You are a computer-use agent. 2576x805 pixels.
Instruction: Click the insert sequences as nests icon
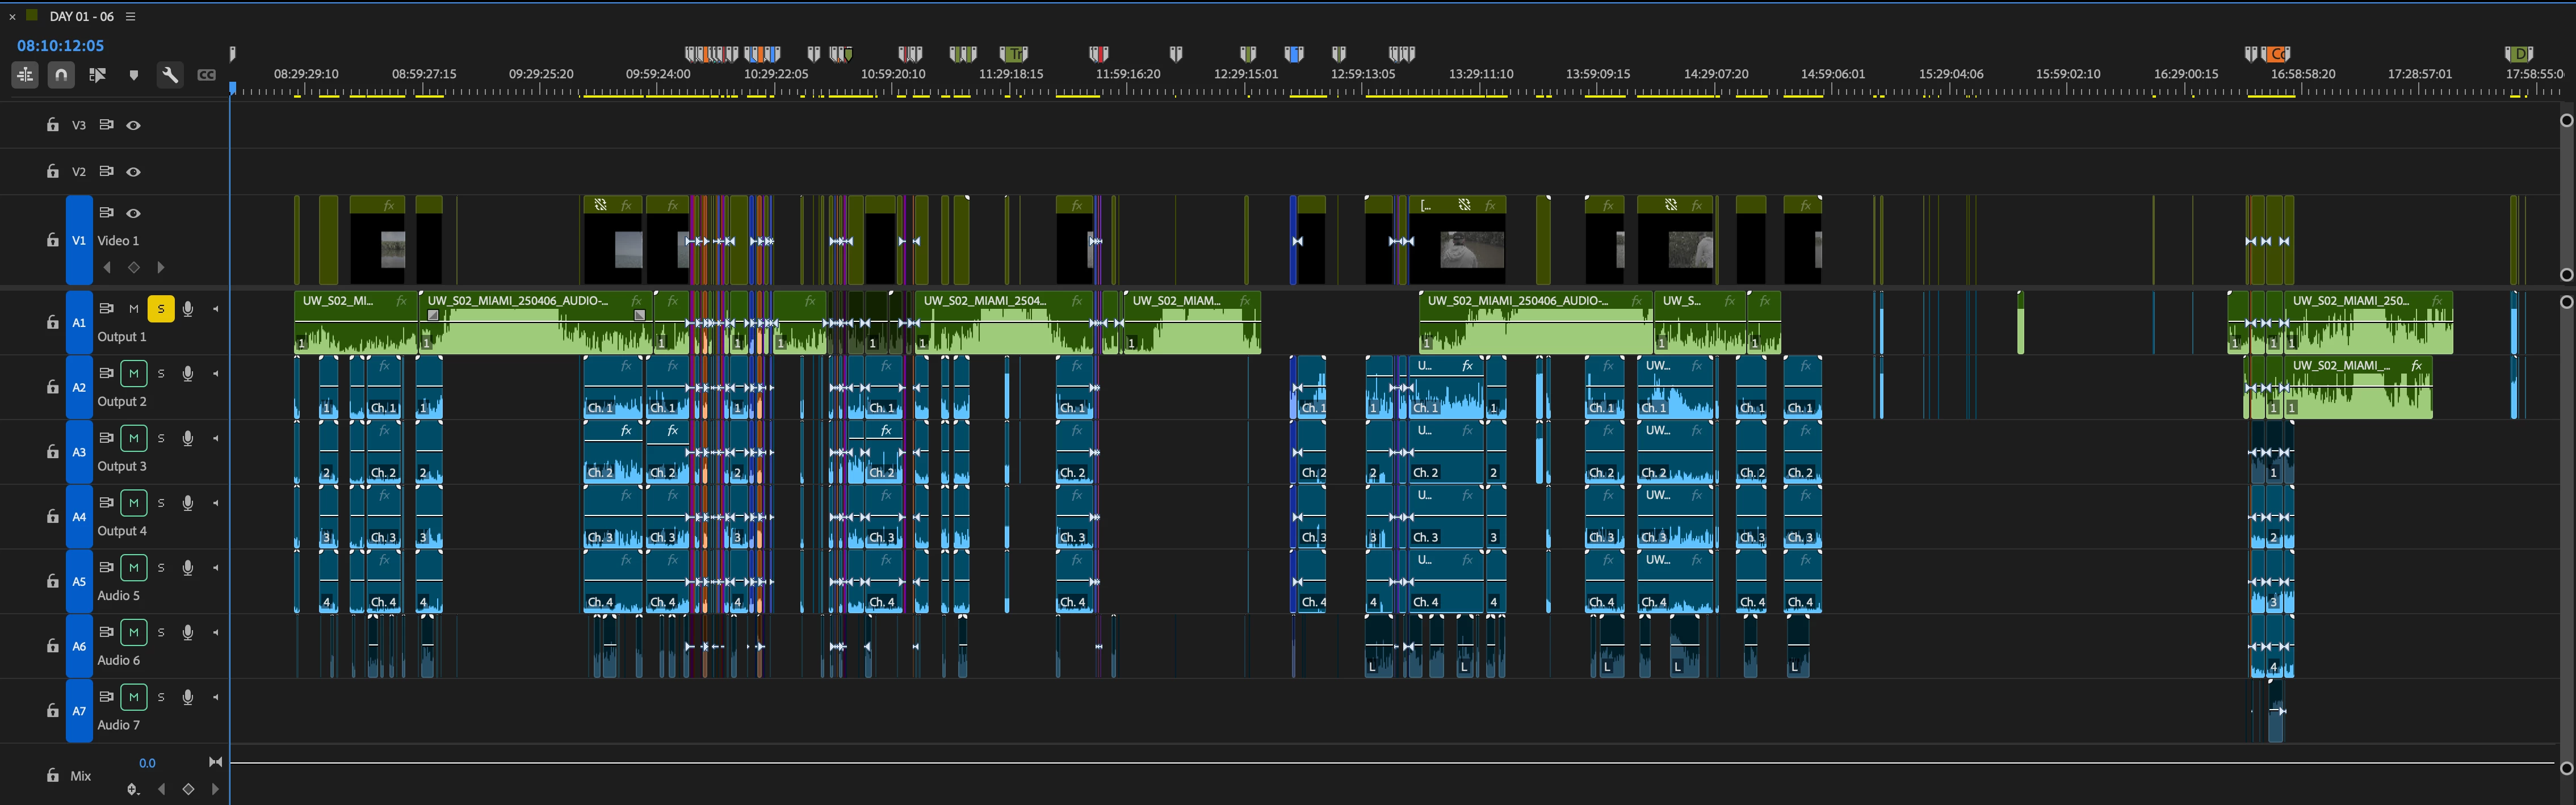[x=25, y=75]
